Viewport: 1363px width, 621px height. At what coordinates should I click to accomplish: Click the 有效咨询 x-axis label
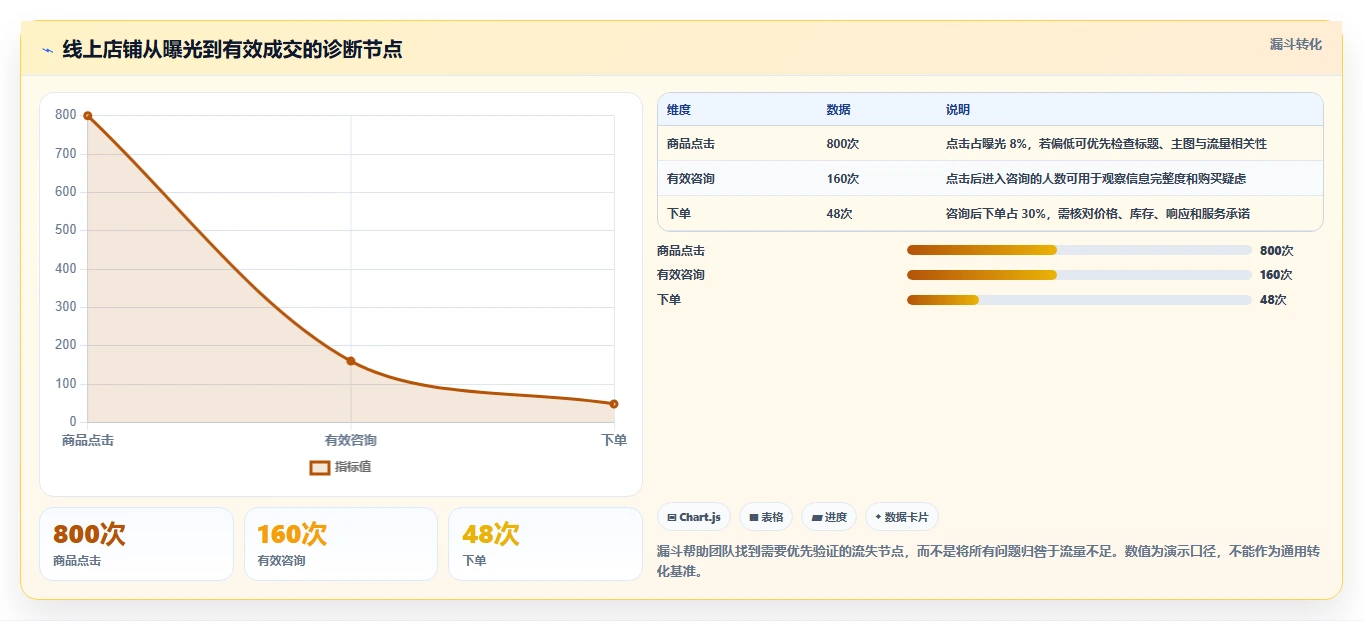pos(351,440)
